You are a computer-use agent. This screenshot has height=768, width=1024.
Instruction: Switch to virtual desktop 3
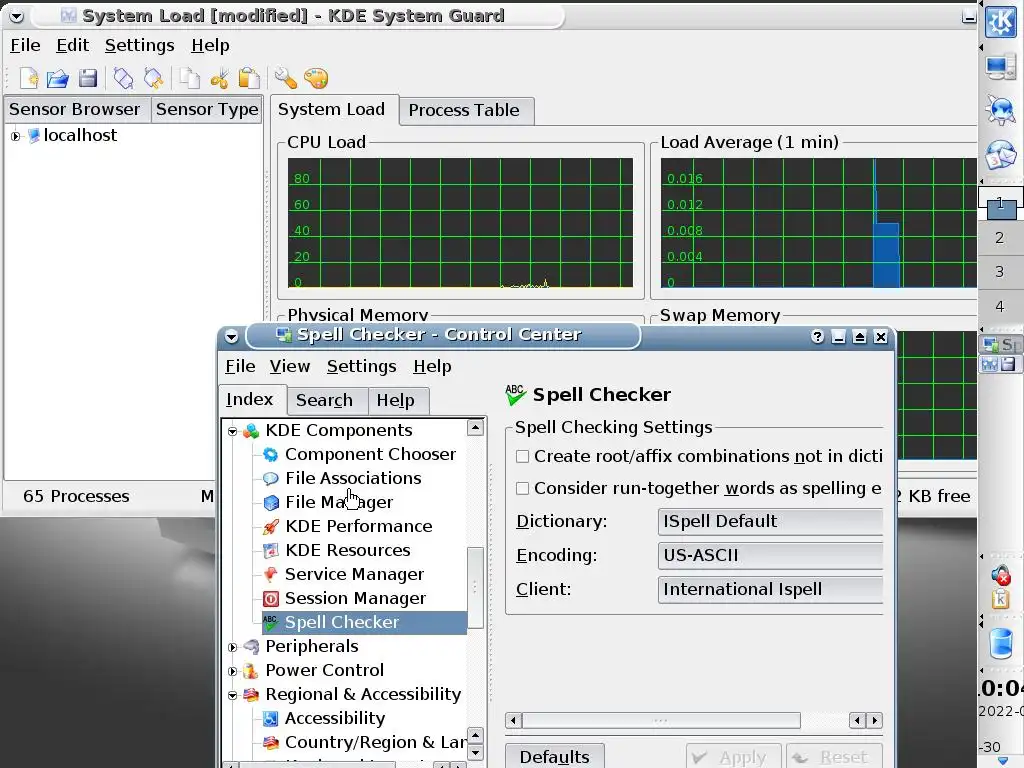999,272
